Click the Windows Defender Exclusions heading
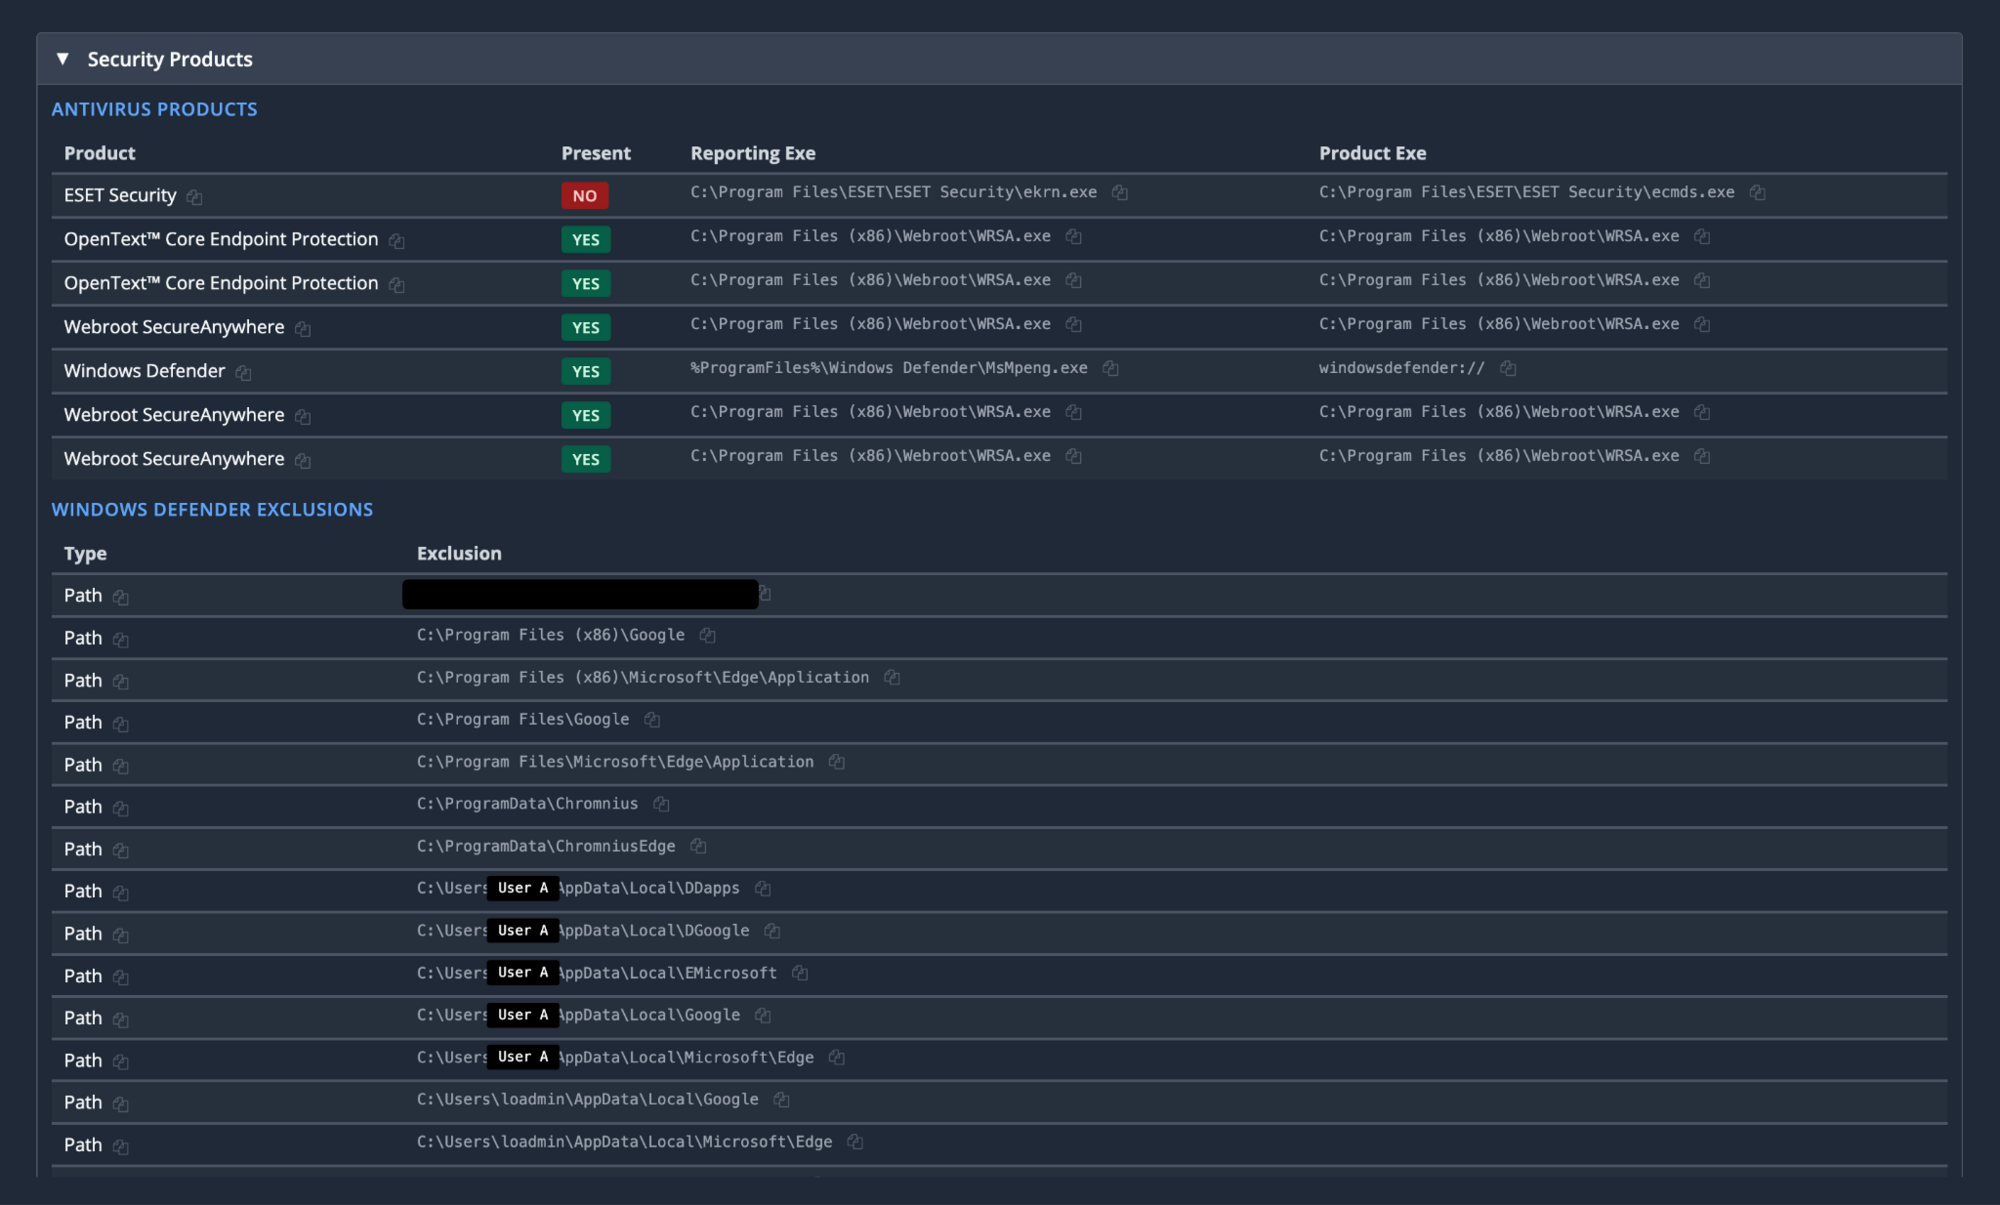The height and width of the screenshot is (1205, 2000). pyautogui.click(x=212, y=509)
